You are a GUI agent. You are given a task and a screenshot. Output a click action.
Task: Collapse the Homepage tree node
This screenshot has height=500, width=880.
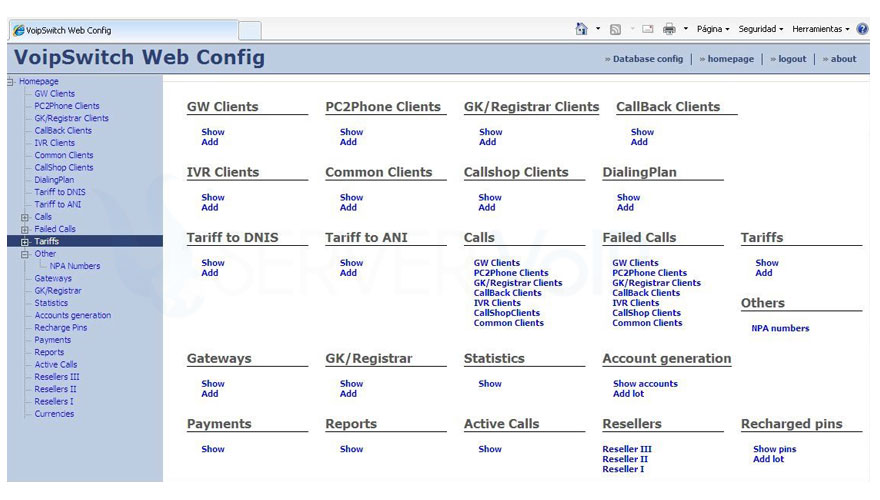point(10,82)
